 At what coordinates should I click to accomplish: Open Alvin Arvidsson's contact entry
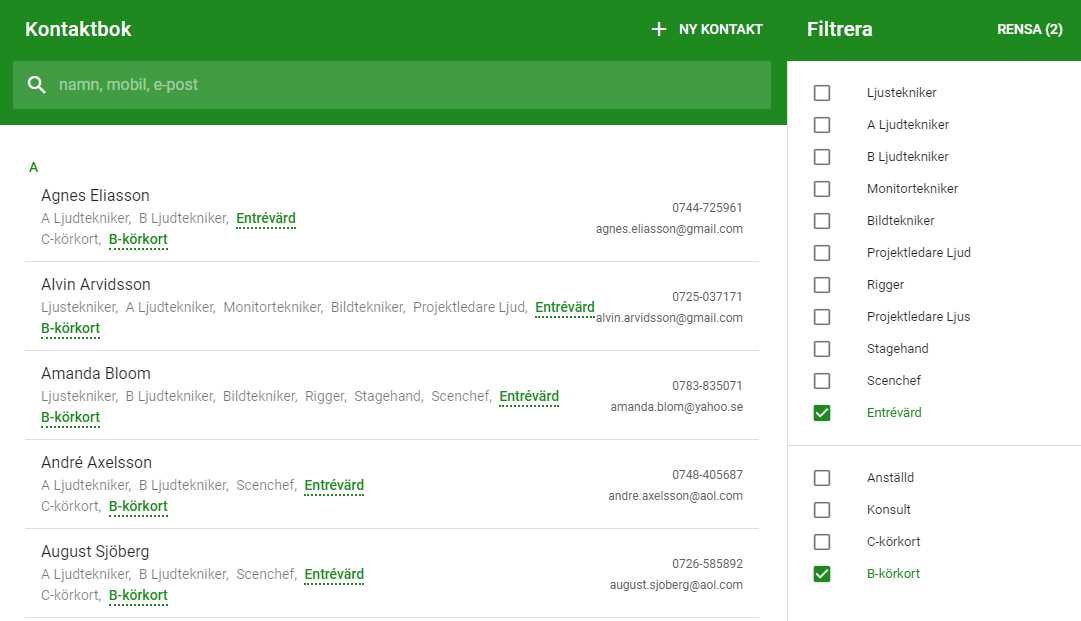pyautogui.click(x=95, y=285)
